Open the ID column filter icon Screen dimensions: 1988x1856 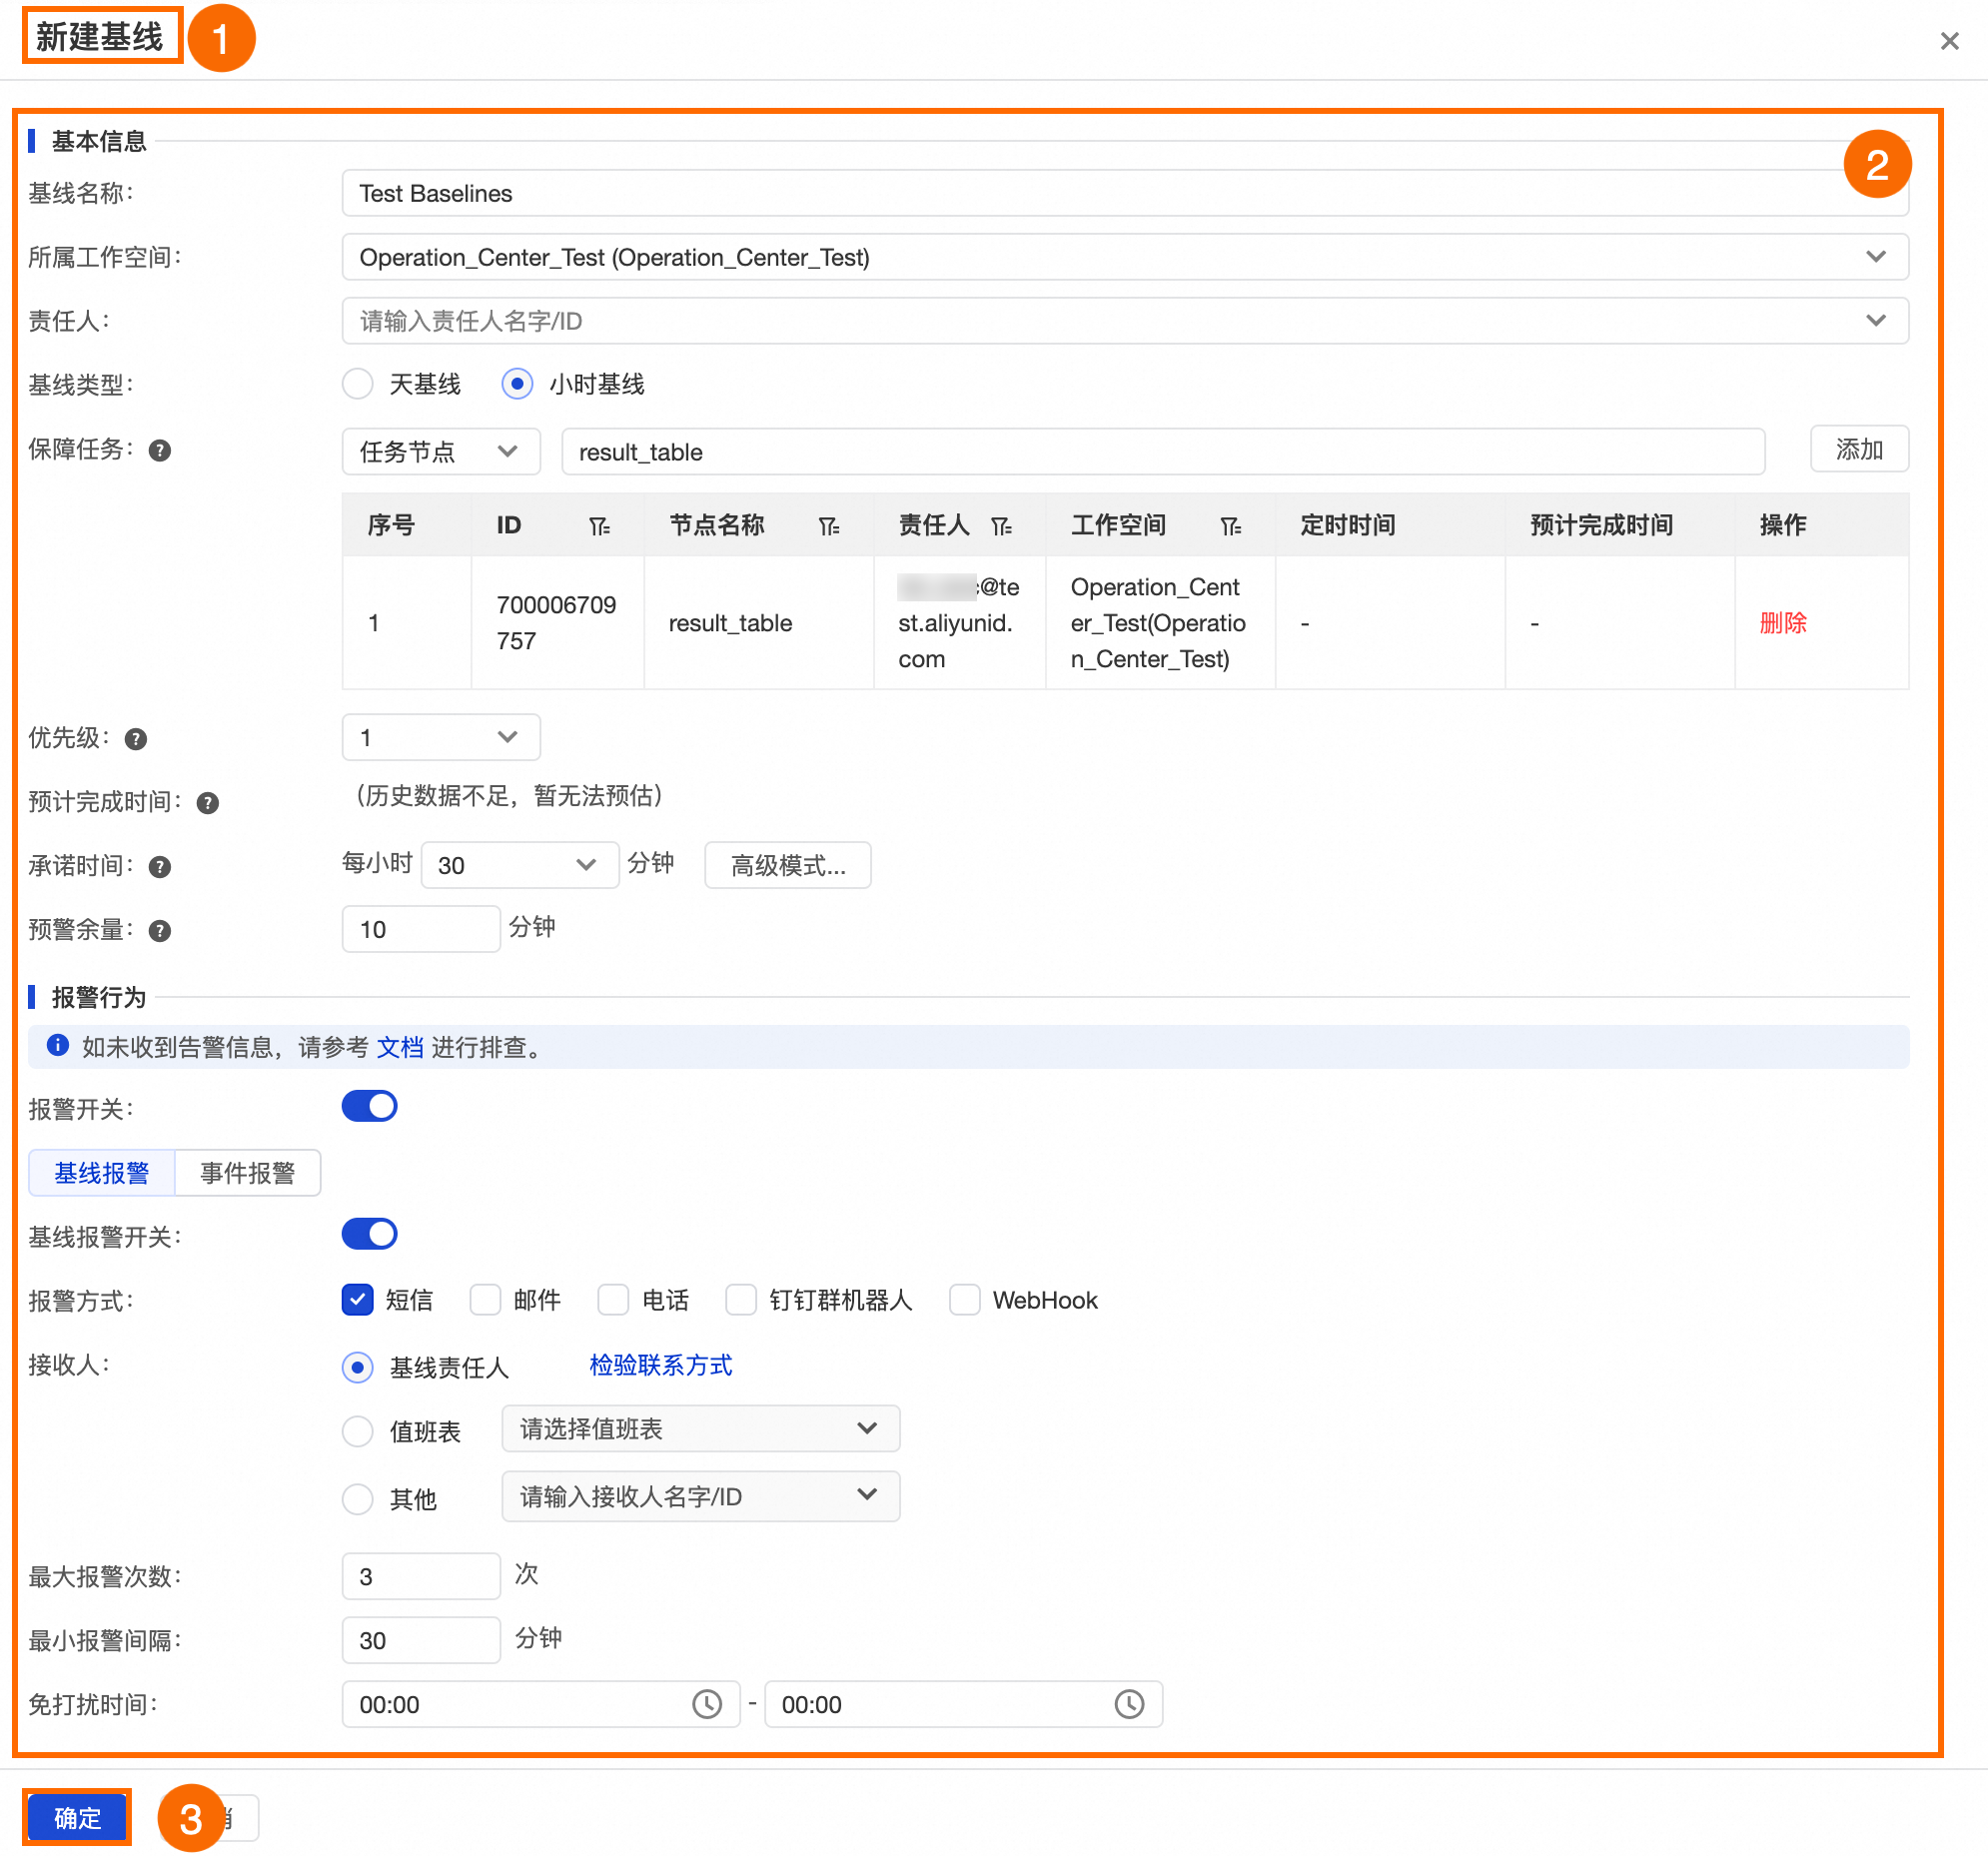pos(599,526)
